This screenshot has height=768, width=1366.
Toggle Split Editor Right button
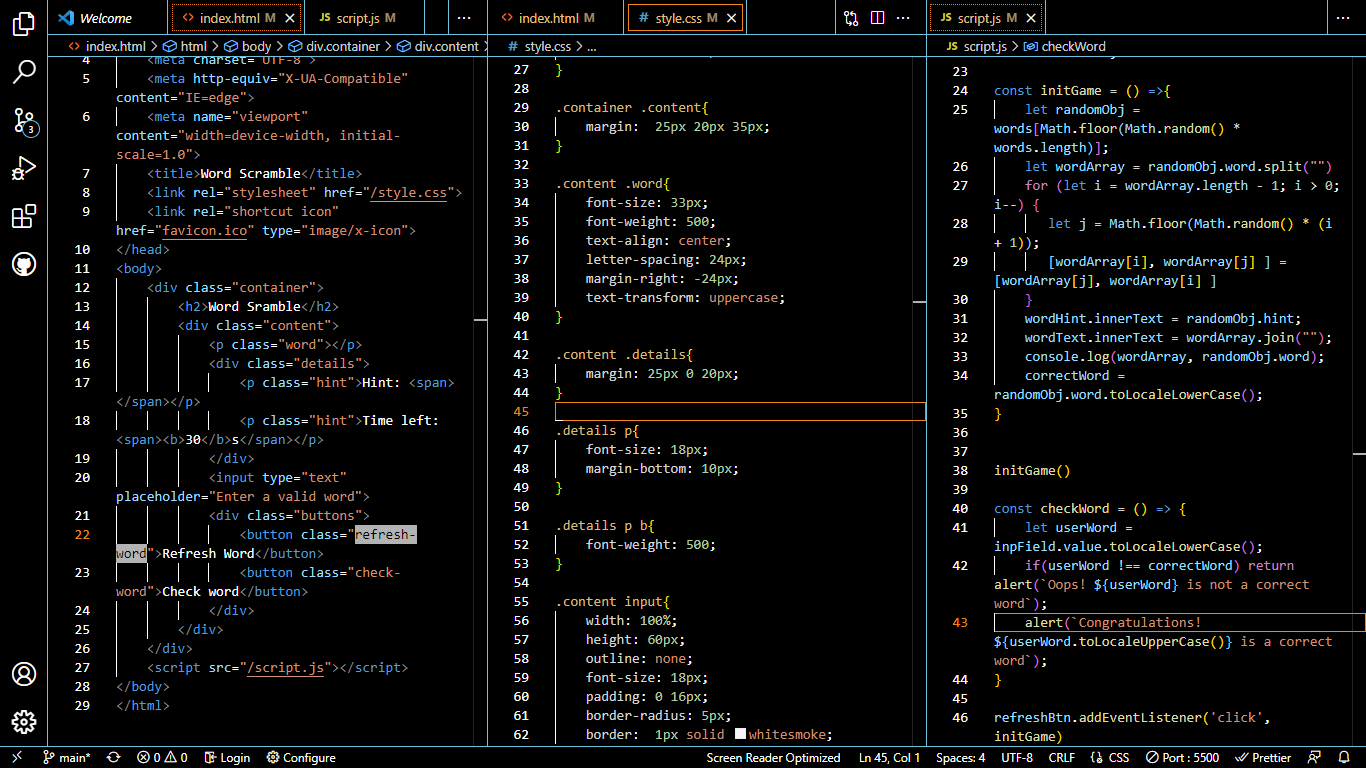877,18
